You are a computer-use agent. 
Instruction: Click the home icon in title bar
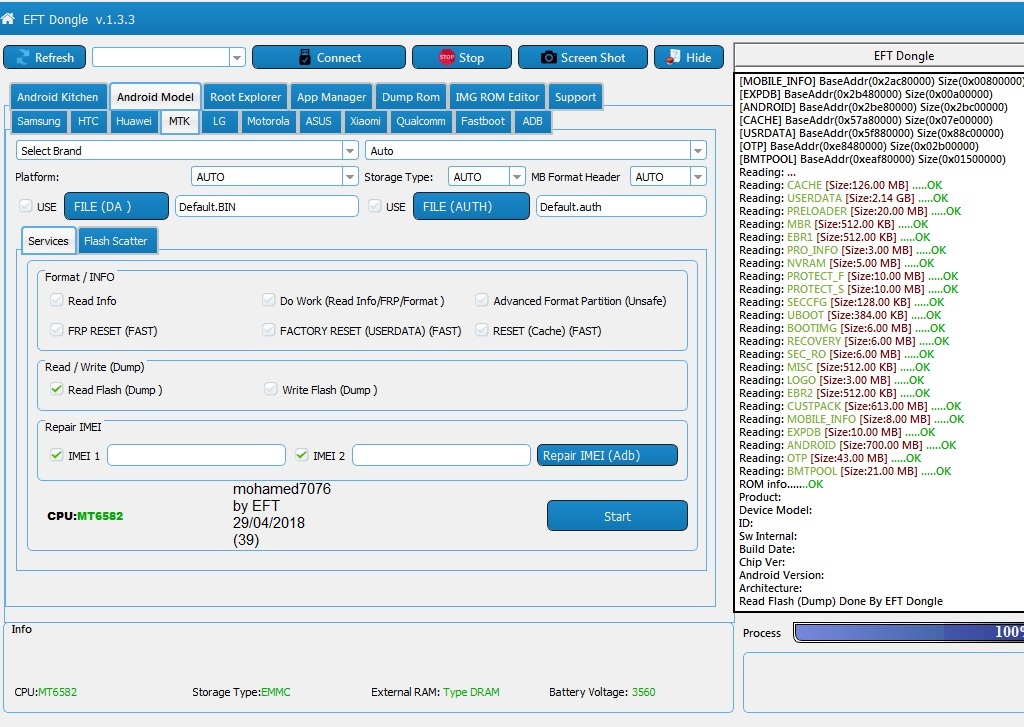pyautogui.click(x=8, y=18)
